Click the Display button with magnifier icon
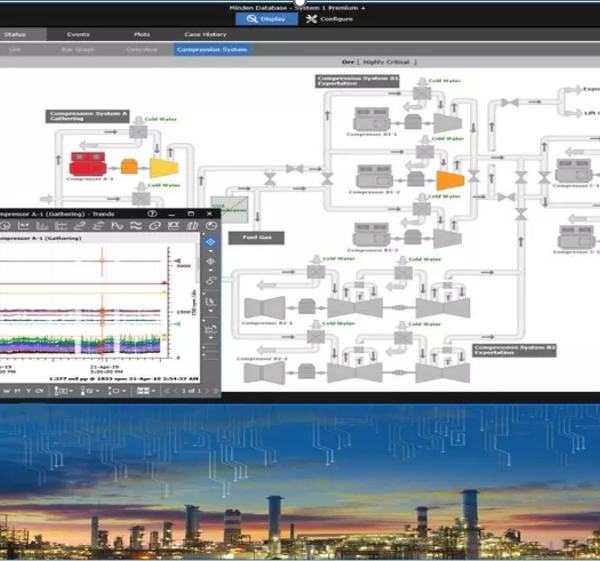 (x=263, y=19)
